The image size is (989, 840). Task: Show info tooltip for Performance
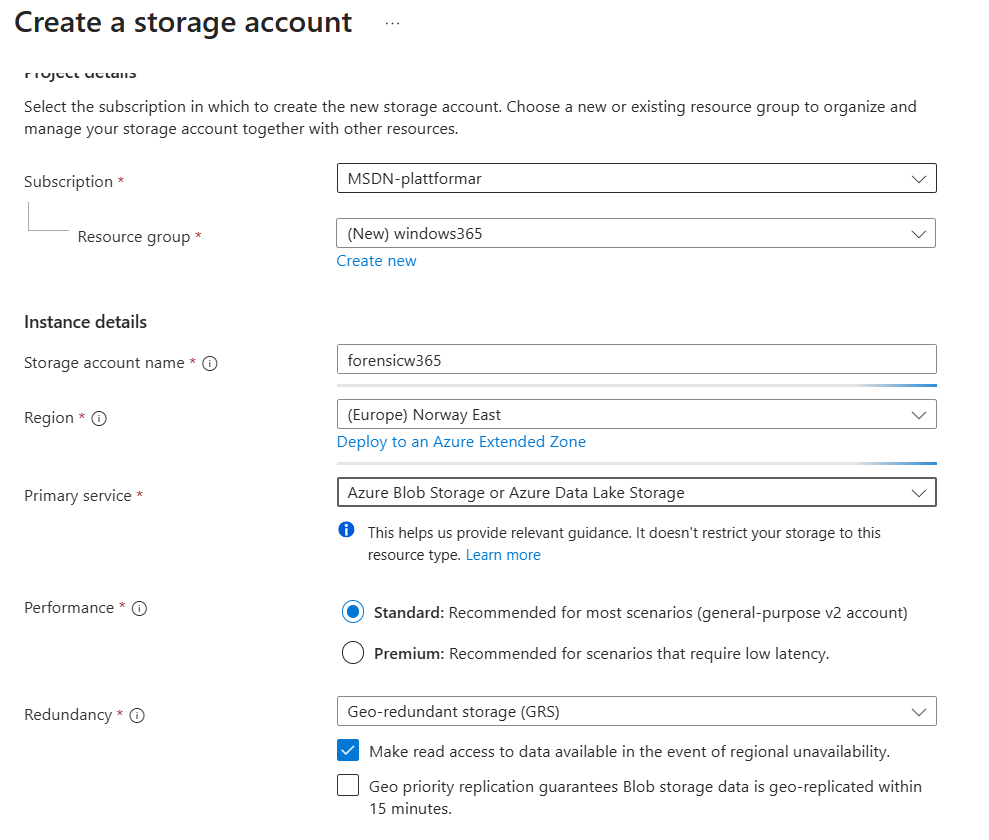coord(139,609)
